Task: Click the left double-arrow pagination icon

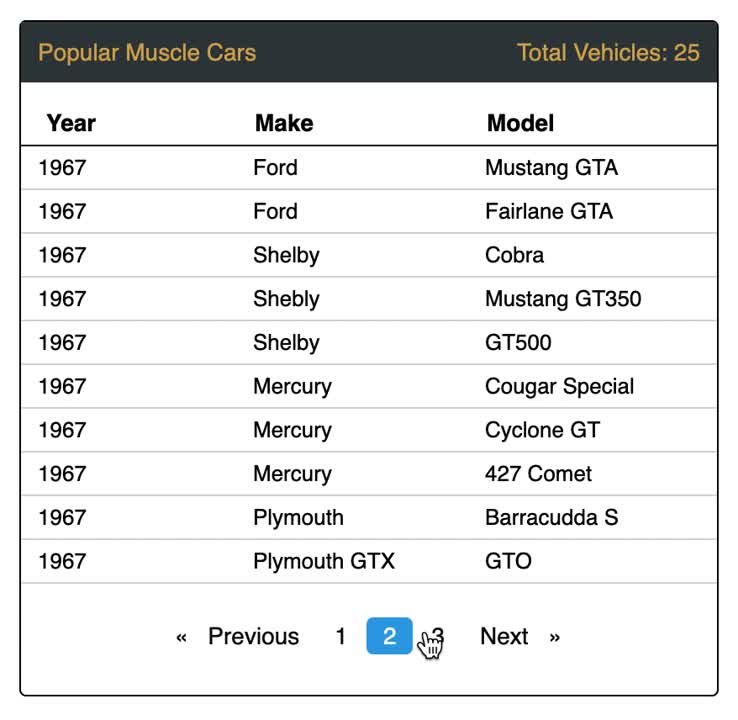Action: pyautogui.click(x=181, y=637)
